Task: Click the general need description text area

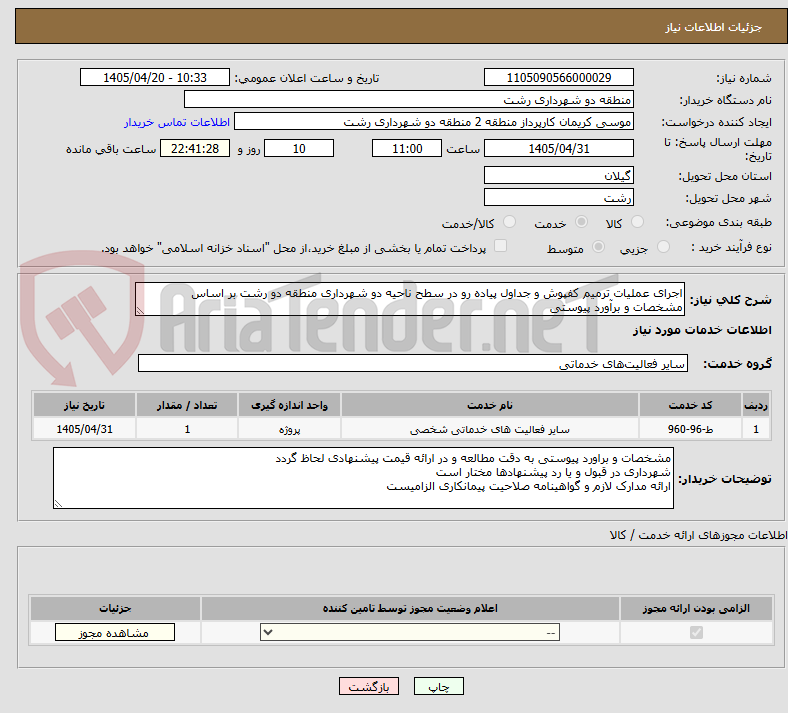Action: [x=410, y=299]
